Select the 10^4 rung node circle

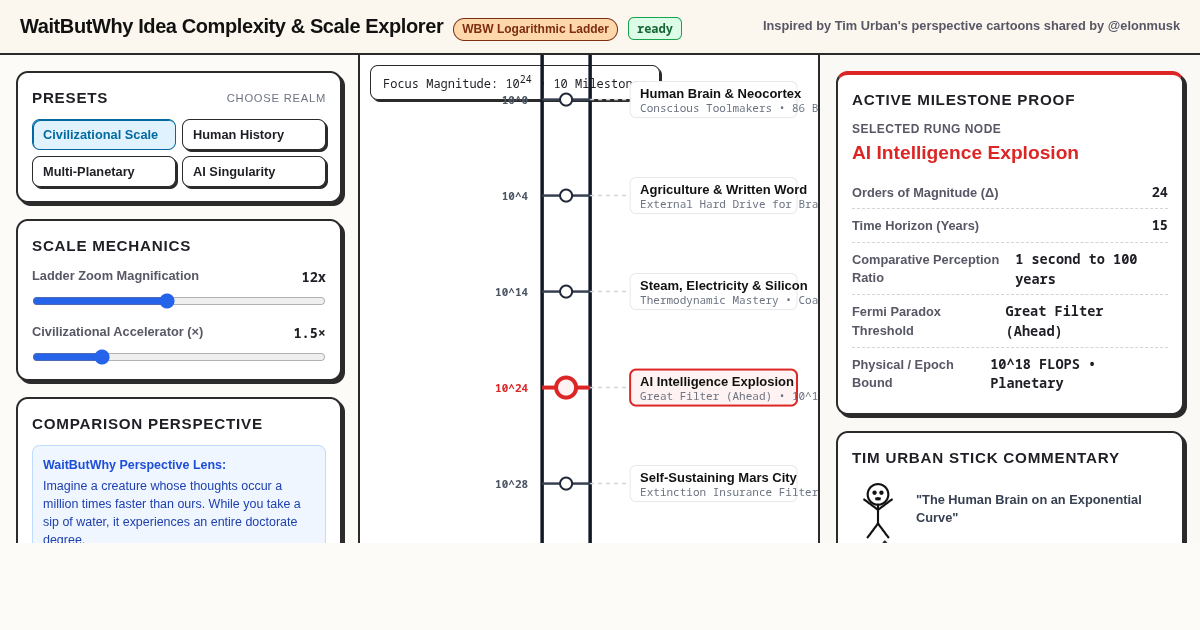566,196
